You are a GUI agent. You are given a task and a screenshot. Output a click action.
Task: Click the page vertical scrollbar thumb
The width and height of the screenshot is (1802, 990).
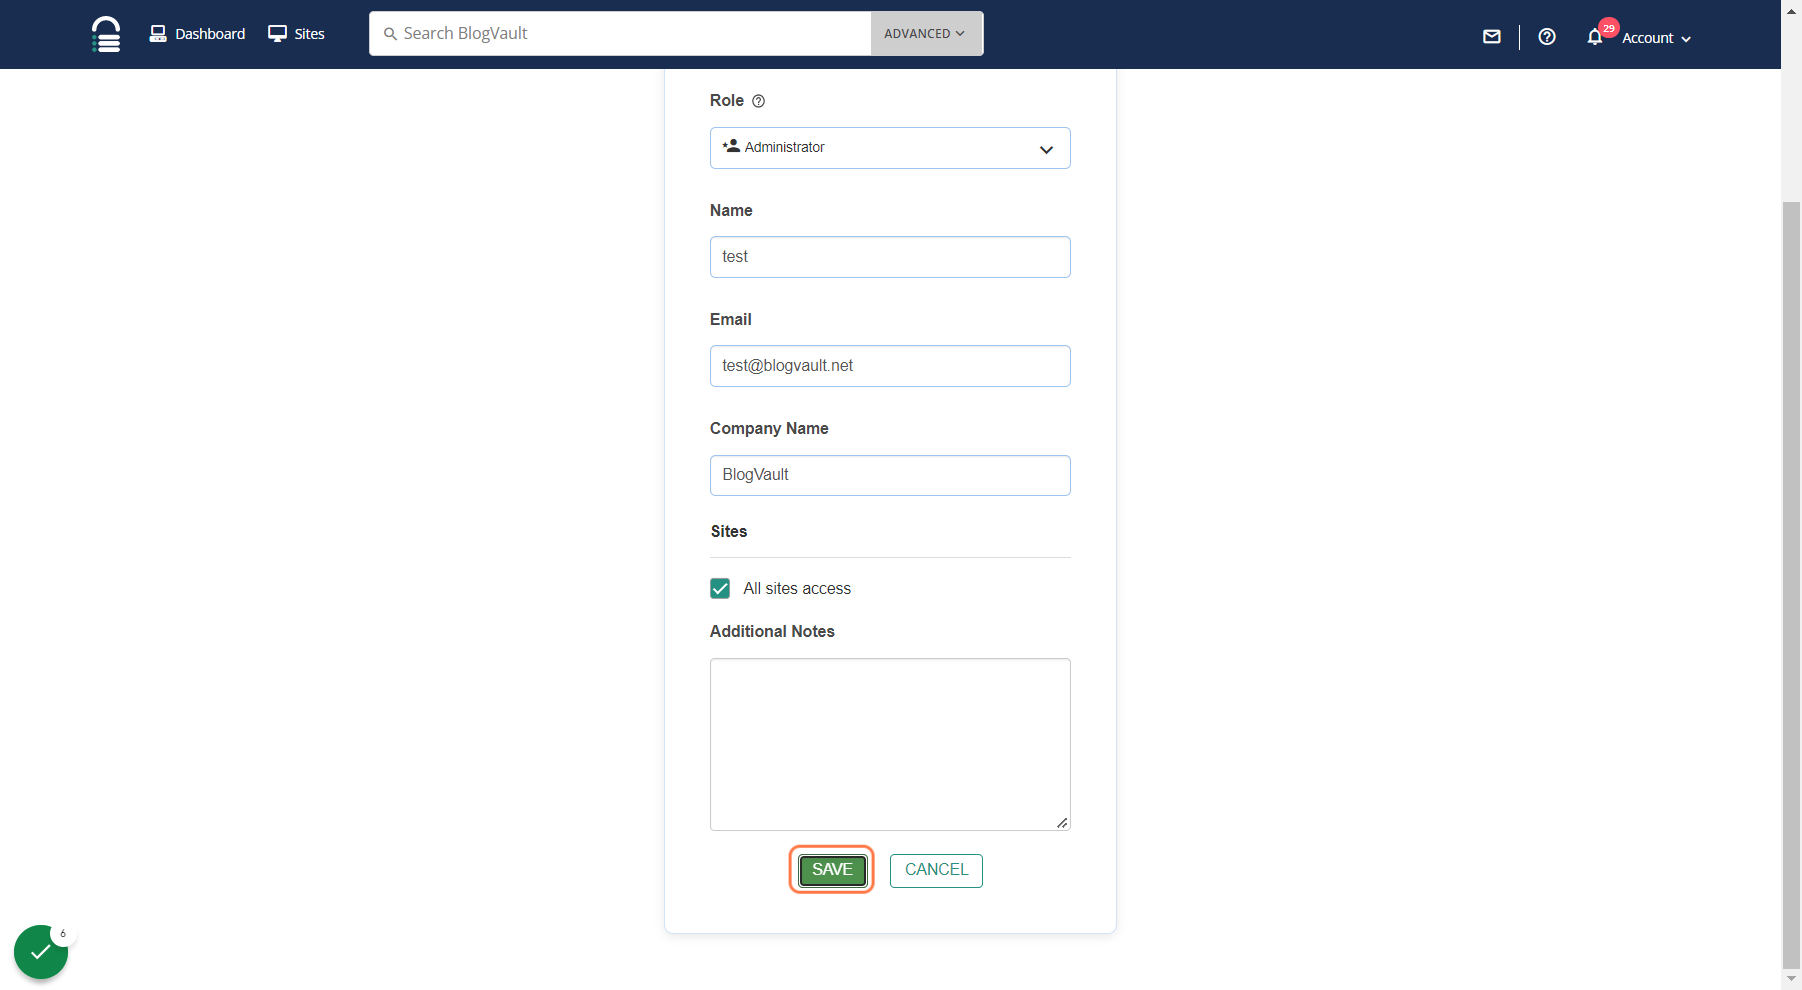point(1792,585)
